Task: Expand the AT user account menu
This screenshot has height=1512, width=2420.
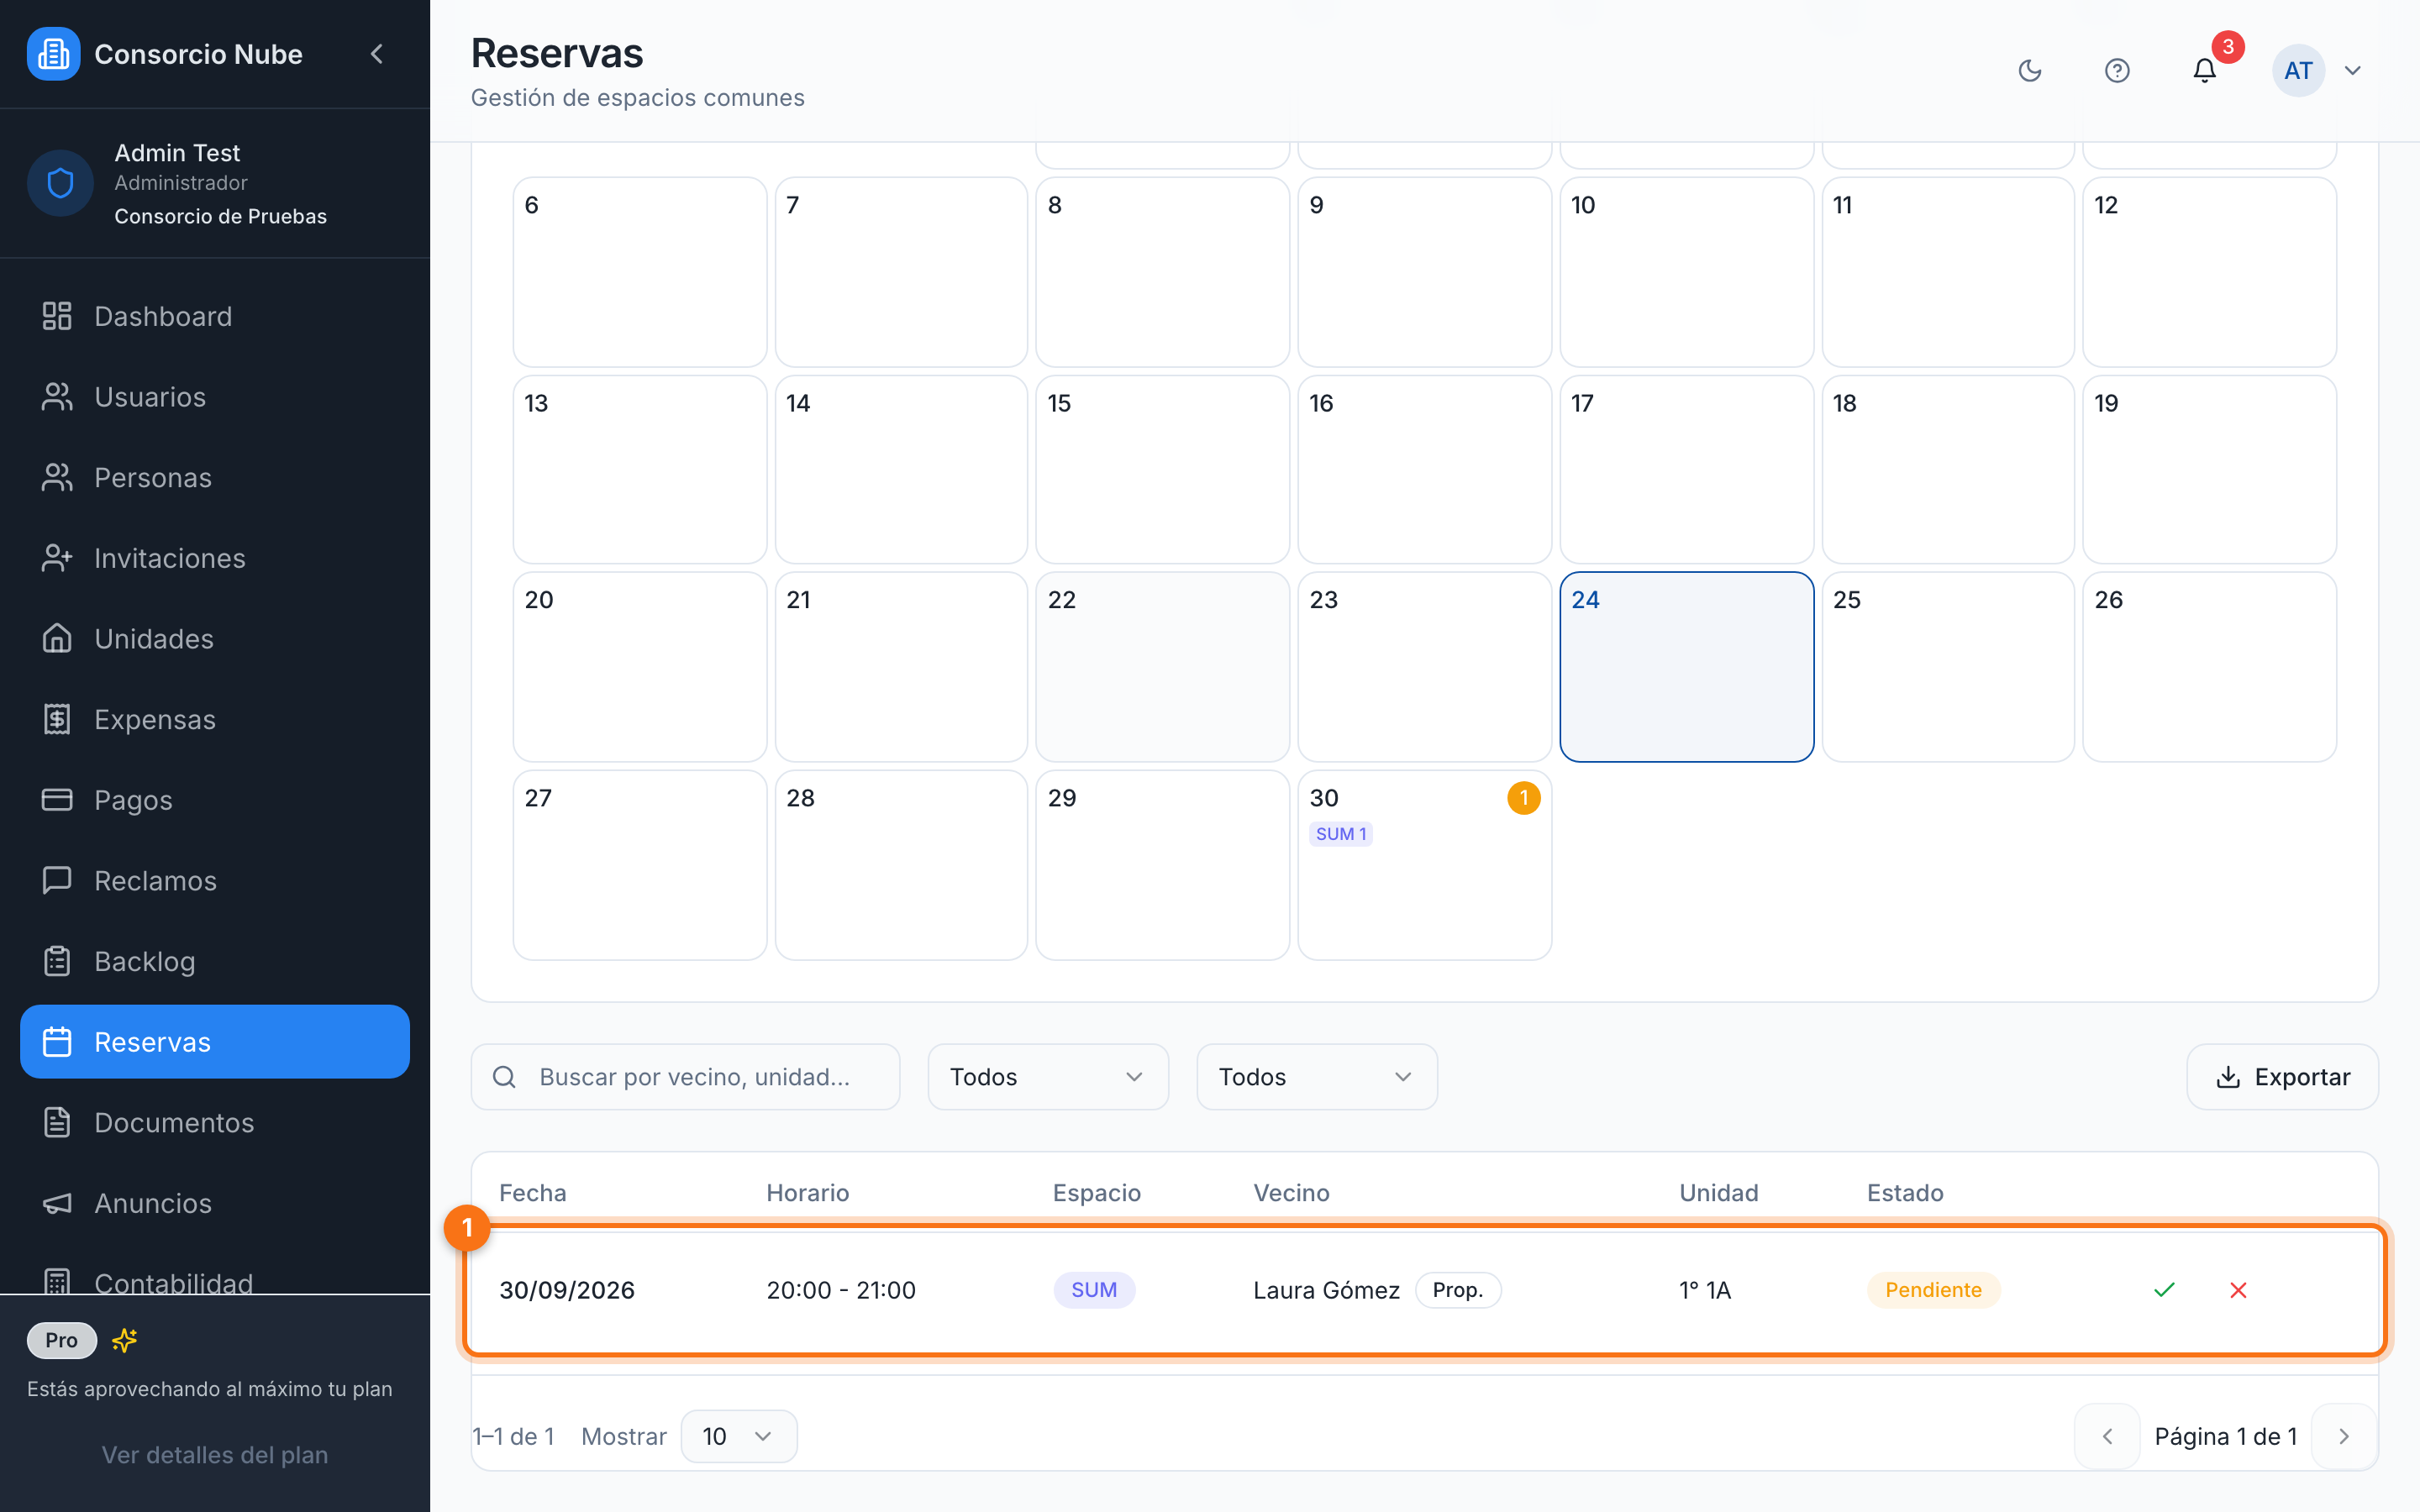Action: tap(2317, 70)
